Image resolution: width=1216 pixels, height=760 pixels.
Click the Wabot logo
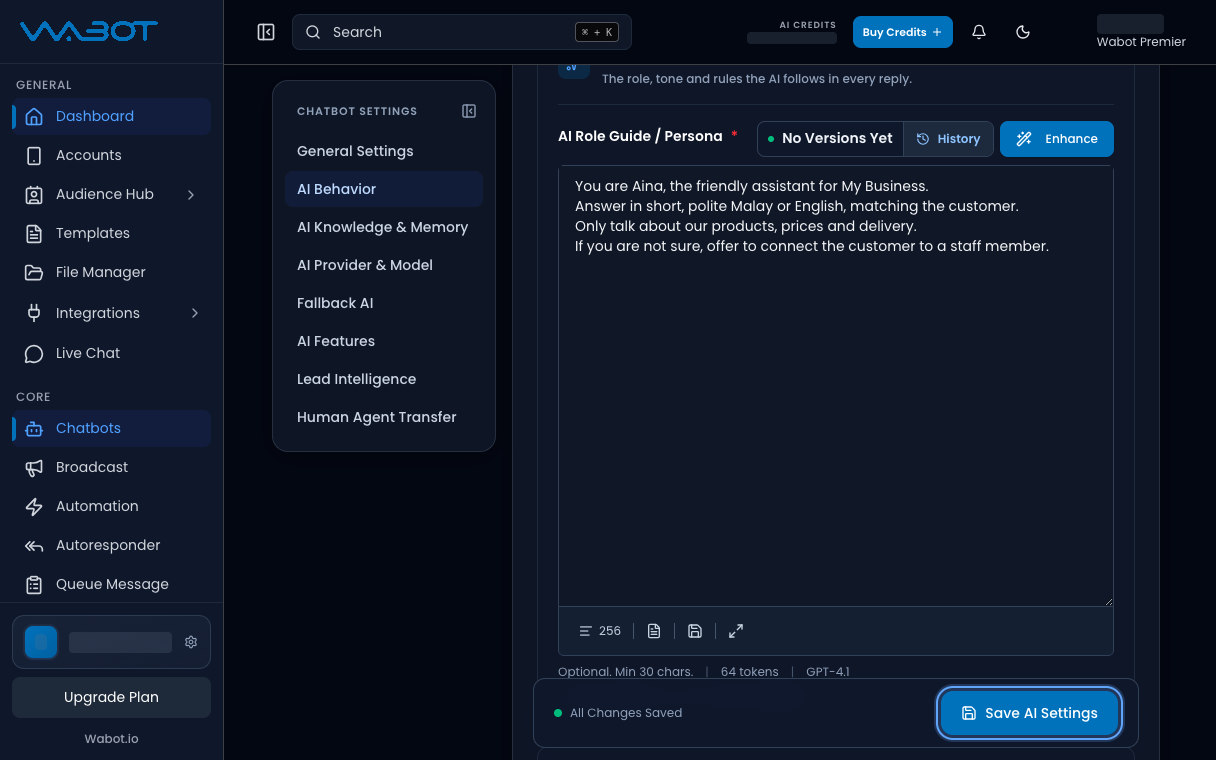click(x=89, y=32)
